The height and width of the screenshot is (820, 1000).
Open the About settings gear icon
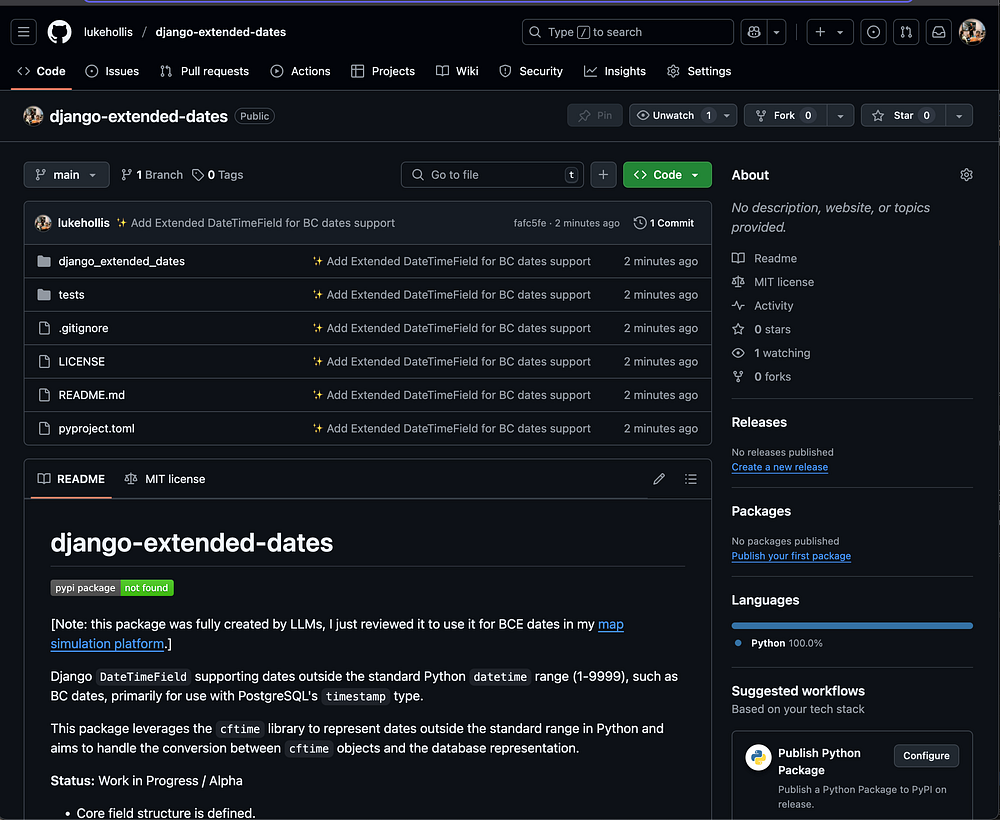coord(966,175)
